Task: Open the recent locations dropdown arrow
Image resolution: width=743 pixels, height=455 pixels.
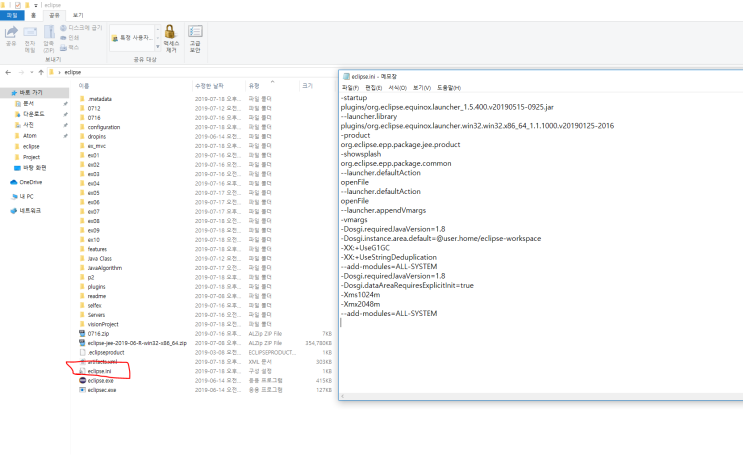Action: (x=31, y=73)
